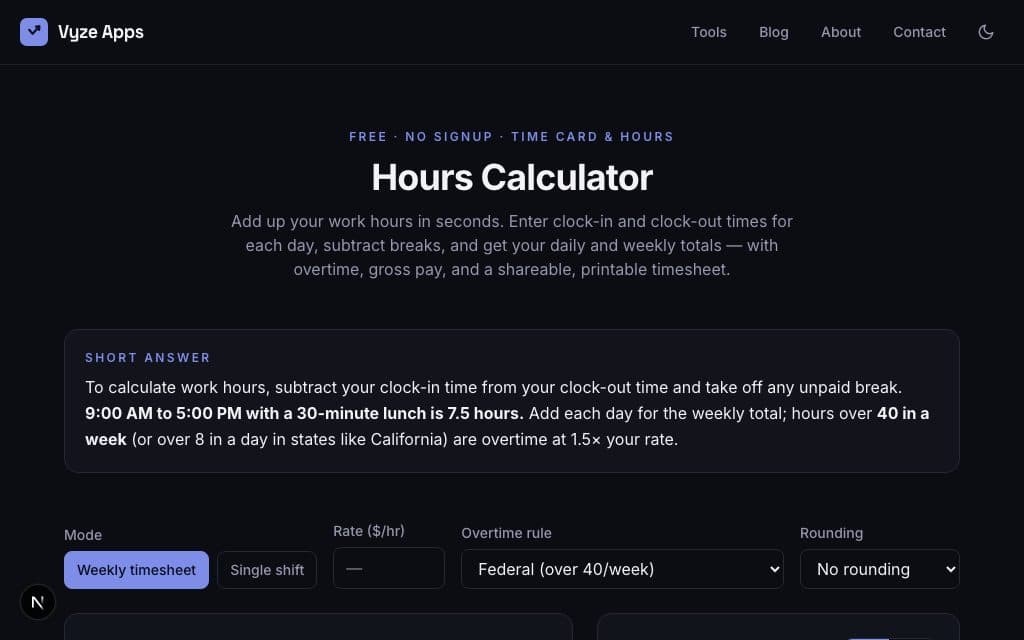Visit the Contact page

[920, 32]
